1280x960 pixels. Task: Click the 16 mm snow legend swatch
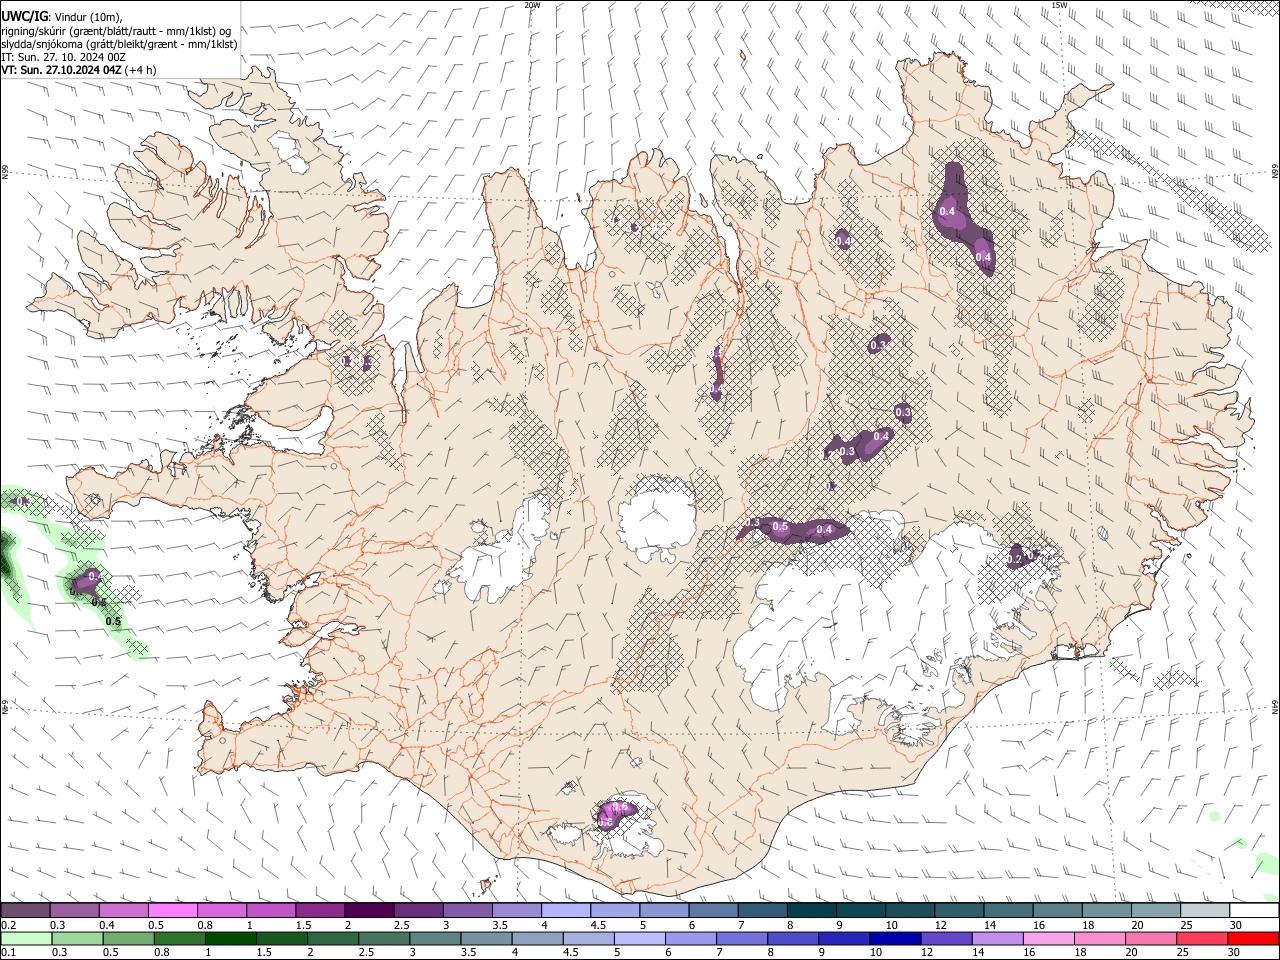(1058, 911)
